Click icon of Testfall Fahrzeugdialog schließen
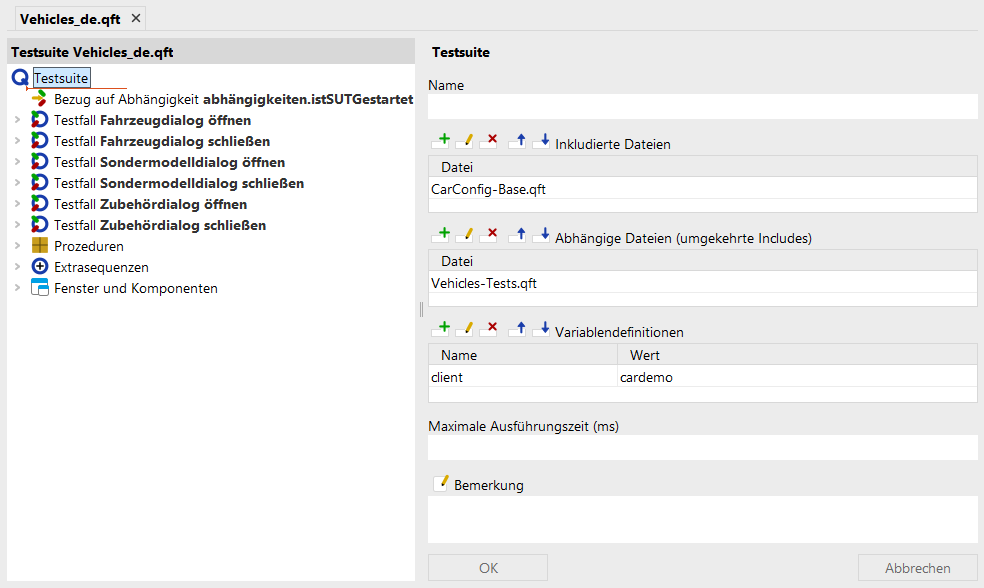The width and height of the screenshot is (984, 588). (40, 141)
